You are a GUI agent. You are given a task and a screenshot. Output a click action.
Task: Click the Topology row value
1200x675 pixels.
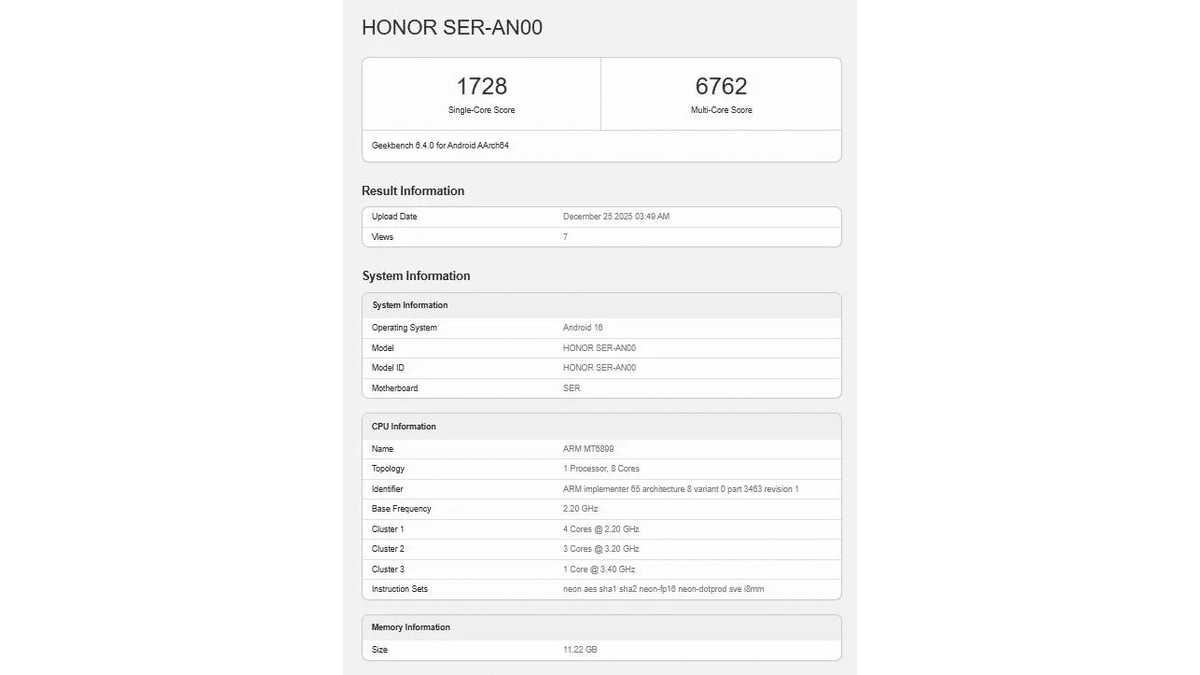pyautogui.click(x=601, y=469)
